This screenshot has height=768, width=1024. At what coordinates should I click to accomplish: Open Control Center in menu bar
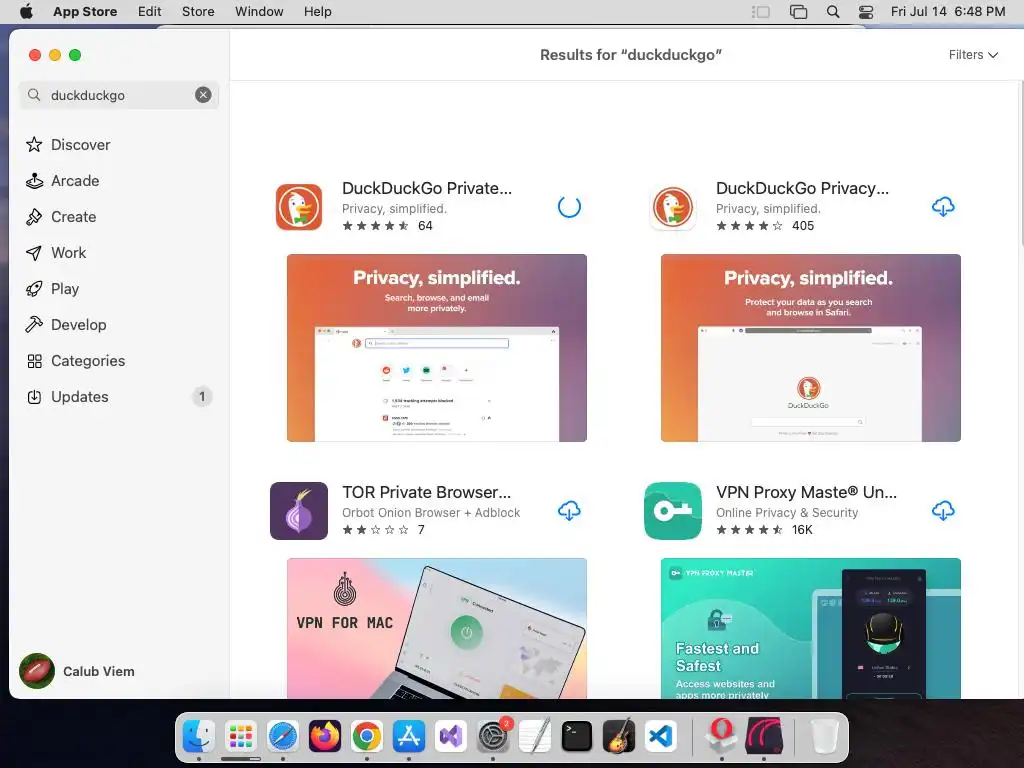866,12
